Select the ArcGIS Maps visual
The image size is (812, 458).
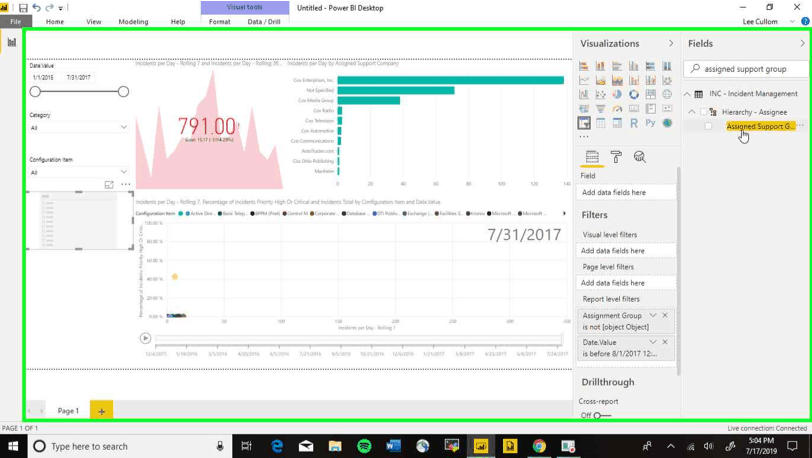pyautogui.click(x=667, y=123)
